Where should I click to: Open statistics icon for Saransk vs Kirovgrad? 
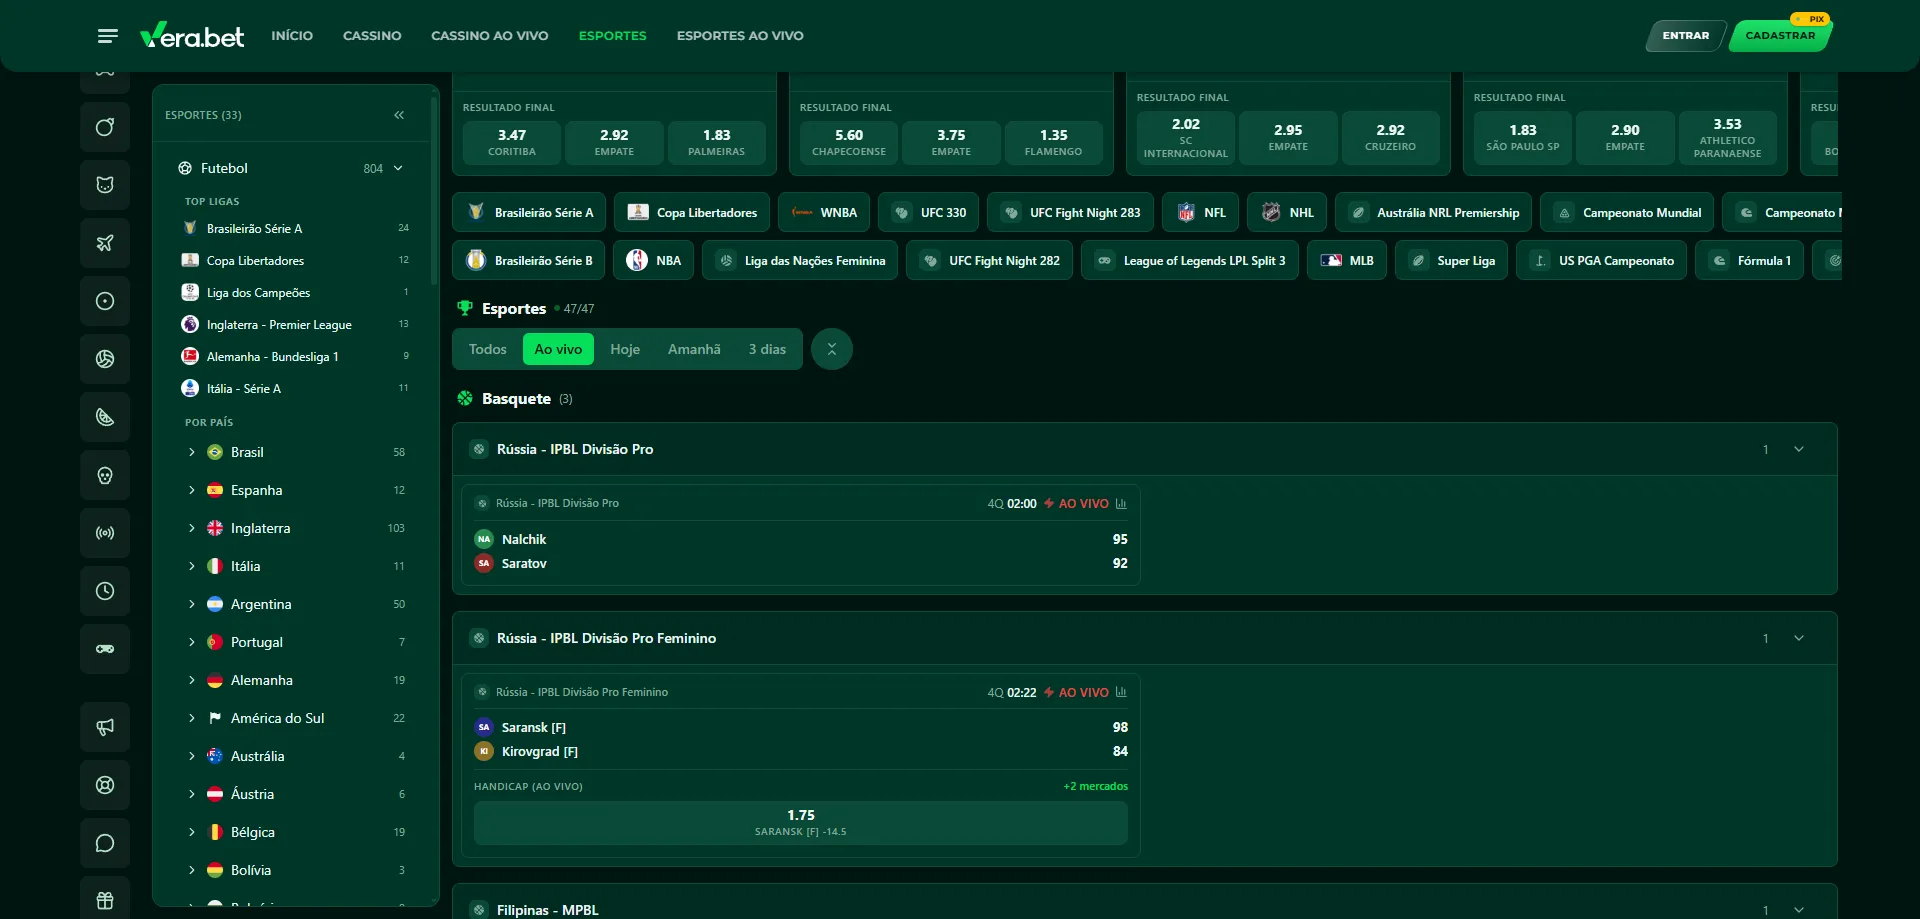click(x=1121, y=692)
